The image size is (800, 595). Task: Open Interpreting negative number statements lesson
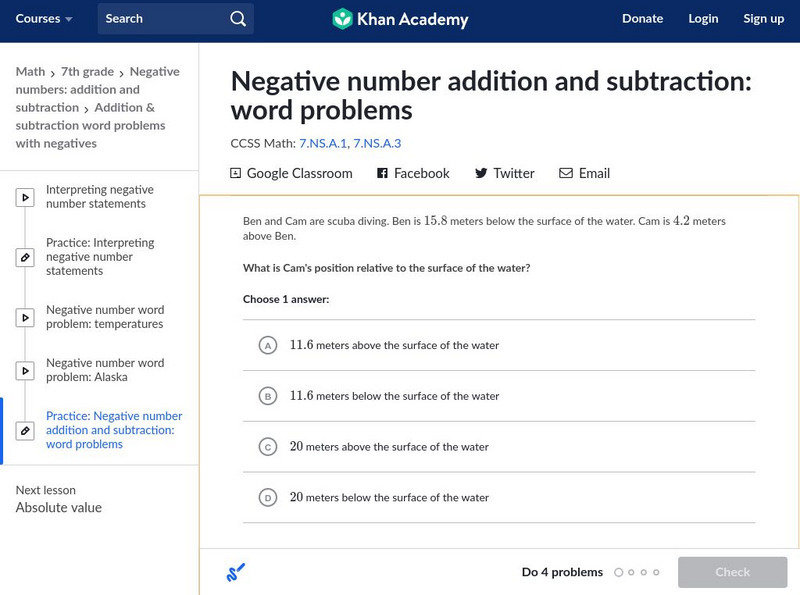[99, 197]
